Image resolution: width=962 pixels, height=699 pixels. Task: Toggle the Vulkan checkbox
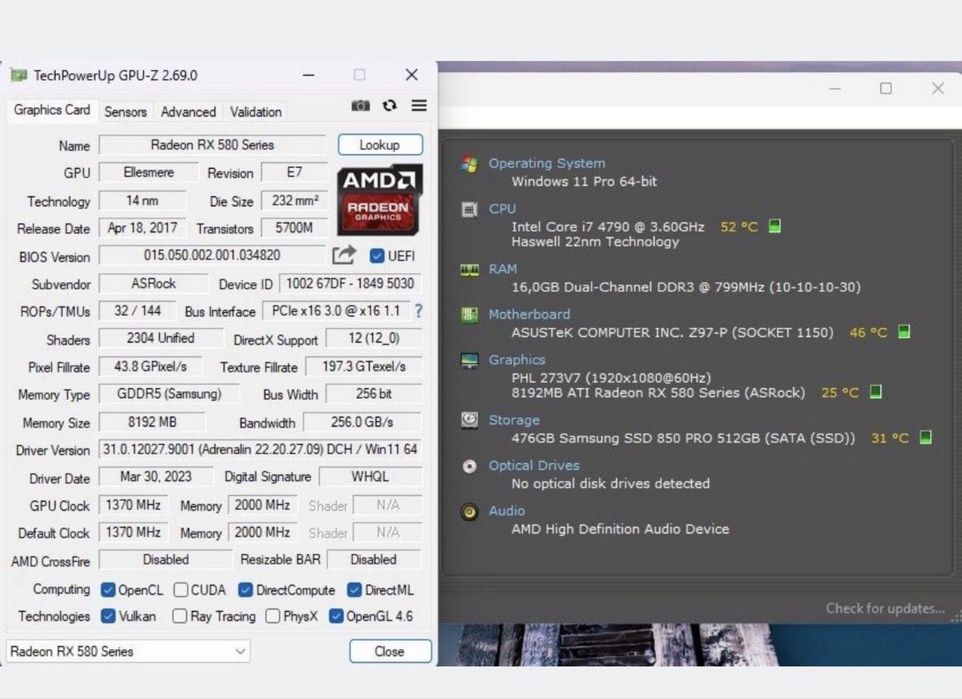tap(108, 616)
